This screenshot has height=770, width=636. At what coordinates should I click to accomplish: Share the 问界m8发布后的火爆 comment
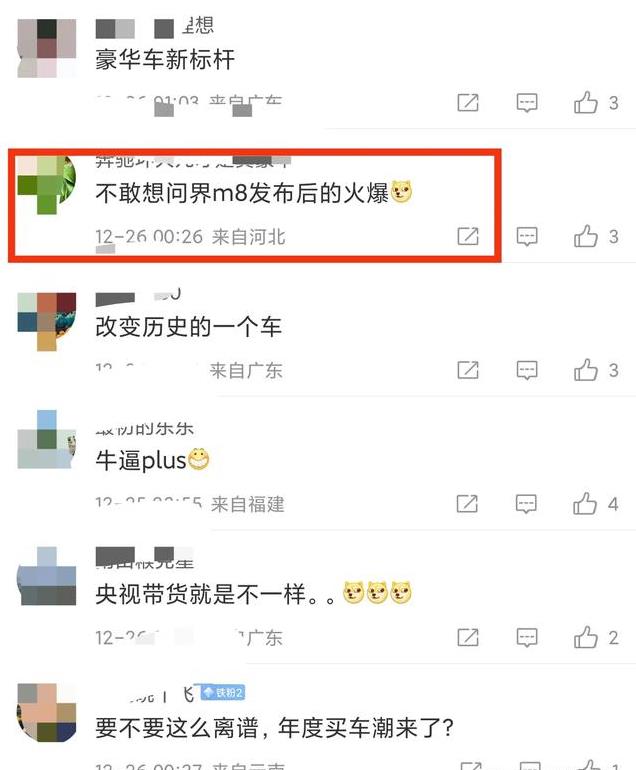pyautogui.click(x=468, y=236)
